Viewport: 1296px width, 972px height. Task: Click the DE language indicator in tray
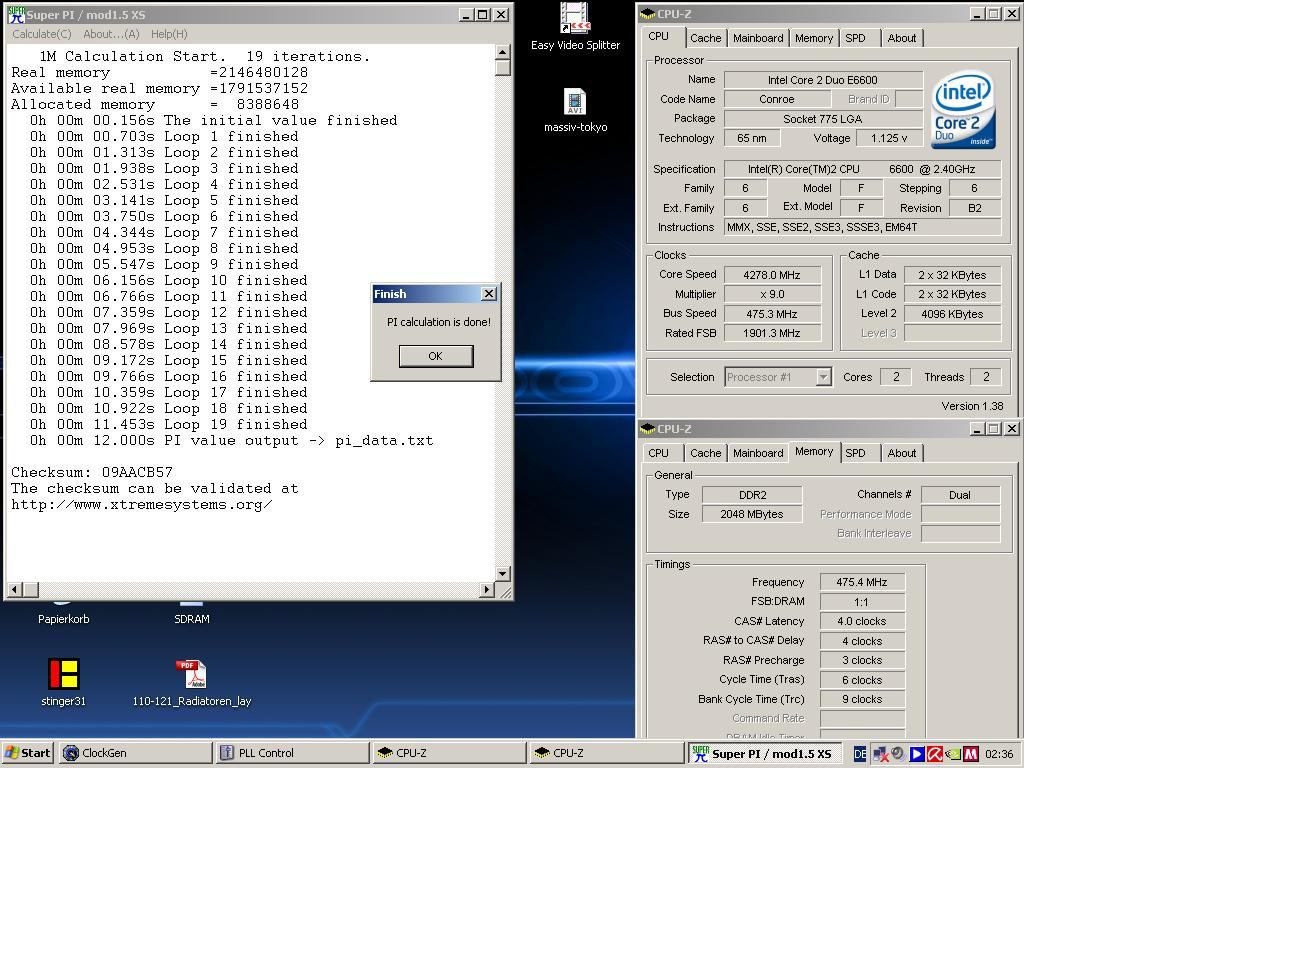click(860, 754)
